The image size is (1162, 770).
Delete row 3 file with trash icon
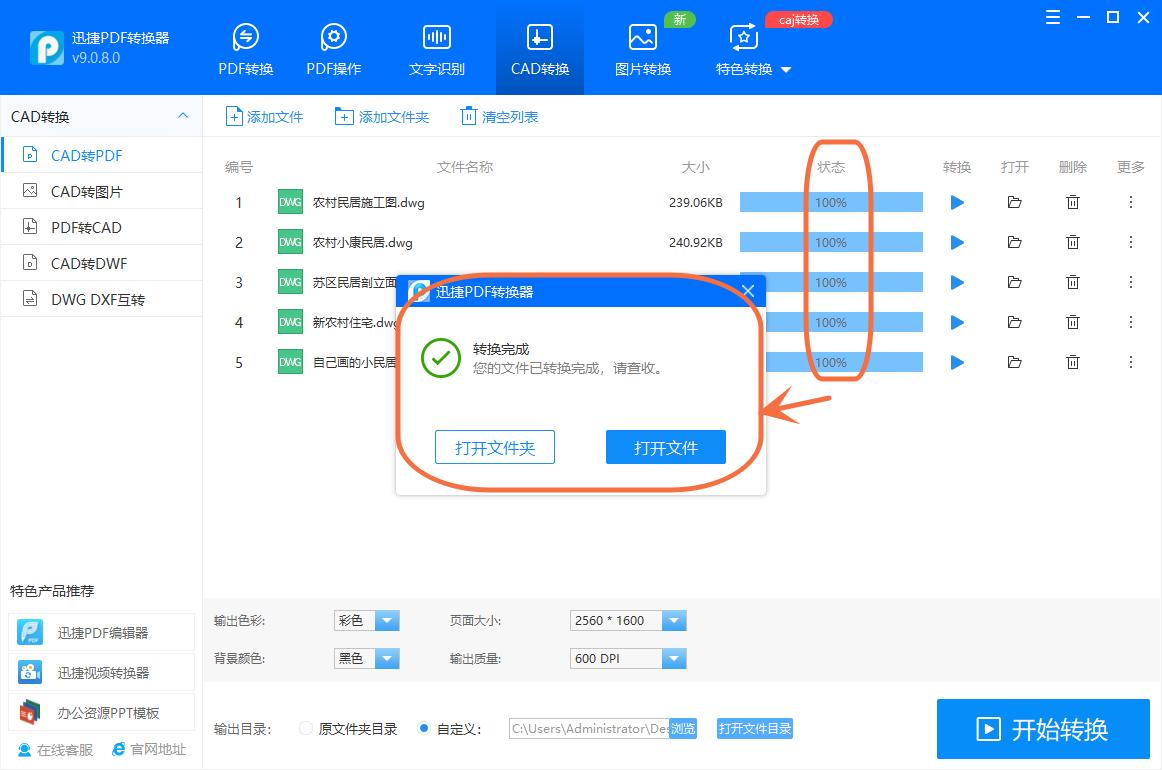tap(1072, 282)
